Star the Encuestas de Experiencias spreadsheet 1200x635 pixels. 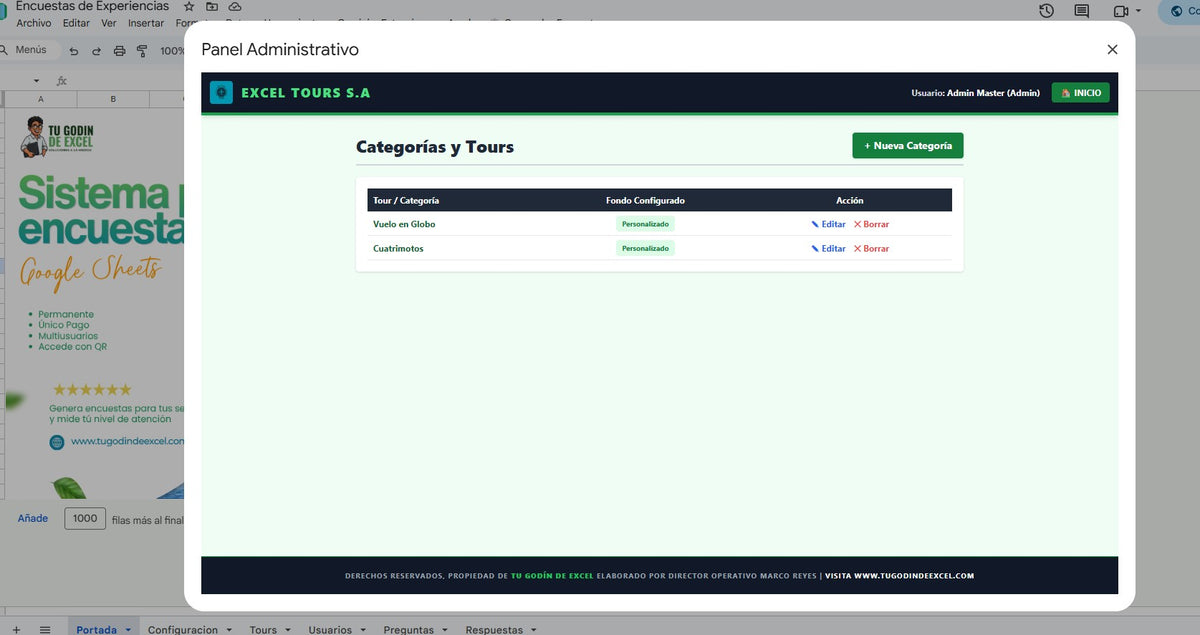pyautogui.click(x=189, y=6)
